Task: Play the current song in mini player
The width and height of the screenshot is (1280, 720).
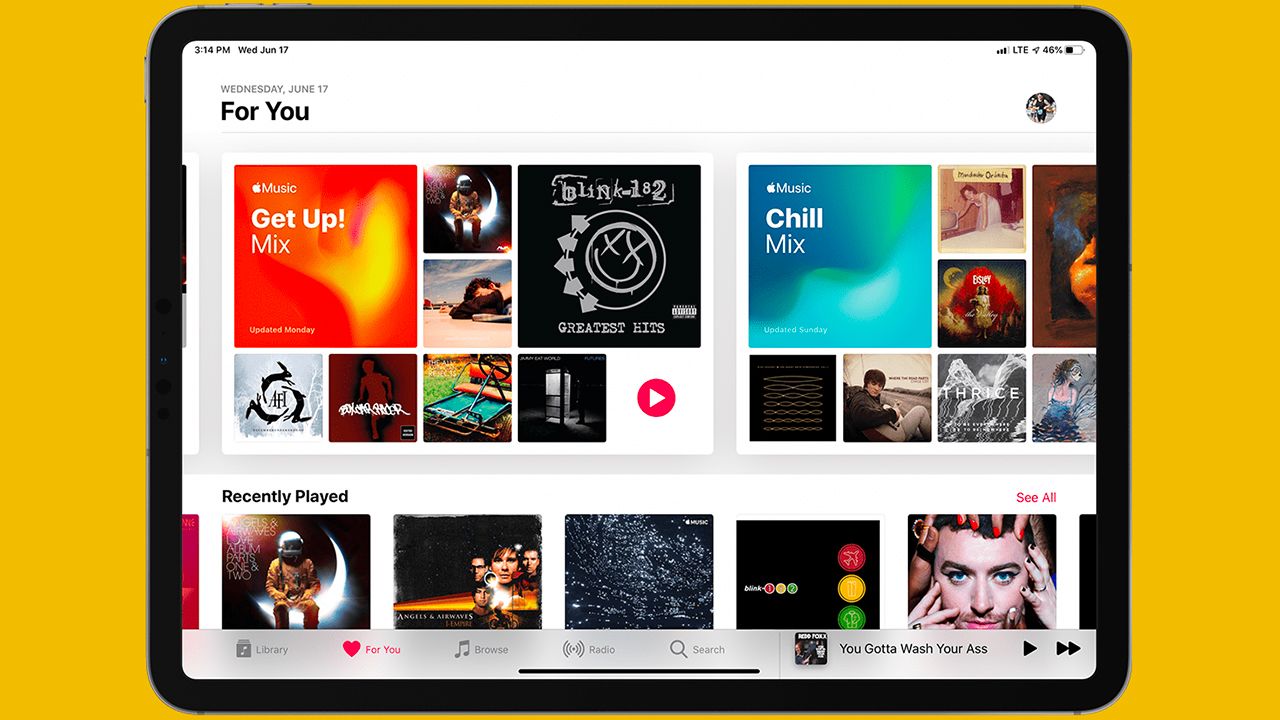Action: (1030, 649)
